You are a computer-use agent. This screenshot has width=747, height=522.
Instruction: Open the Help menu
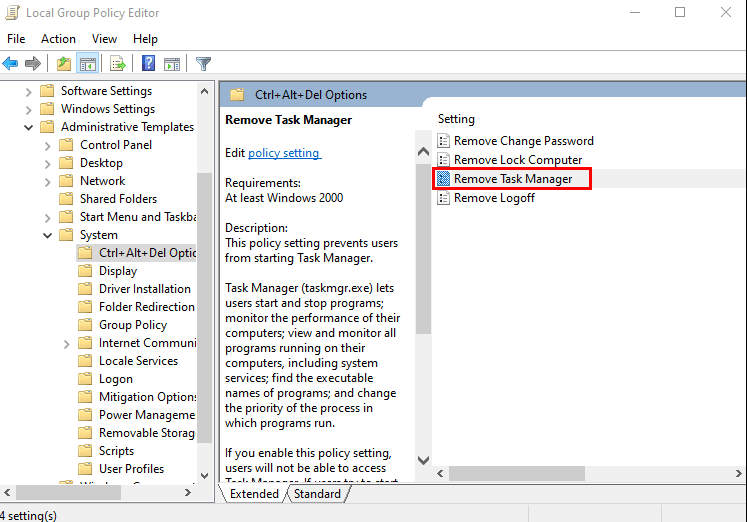pyautogui.click(x=145, y=39)
